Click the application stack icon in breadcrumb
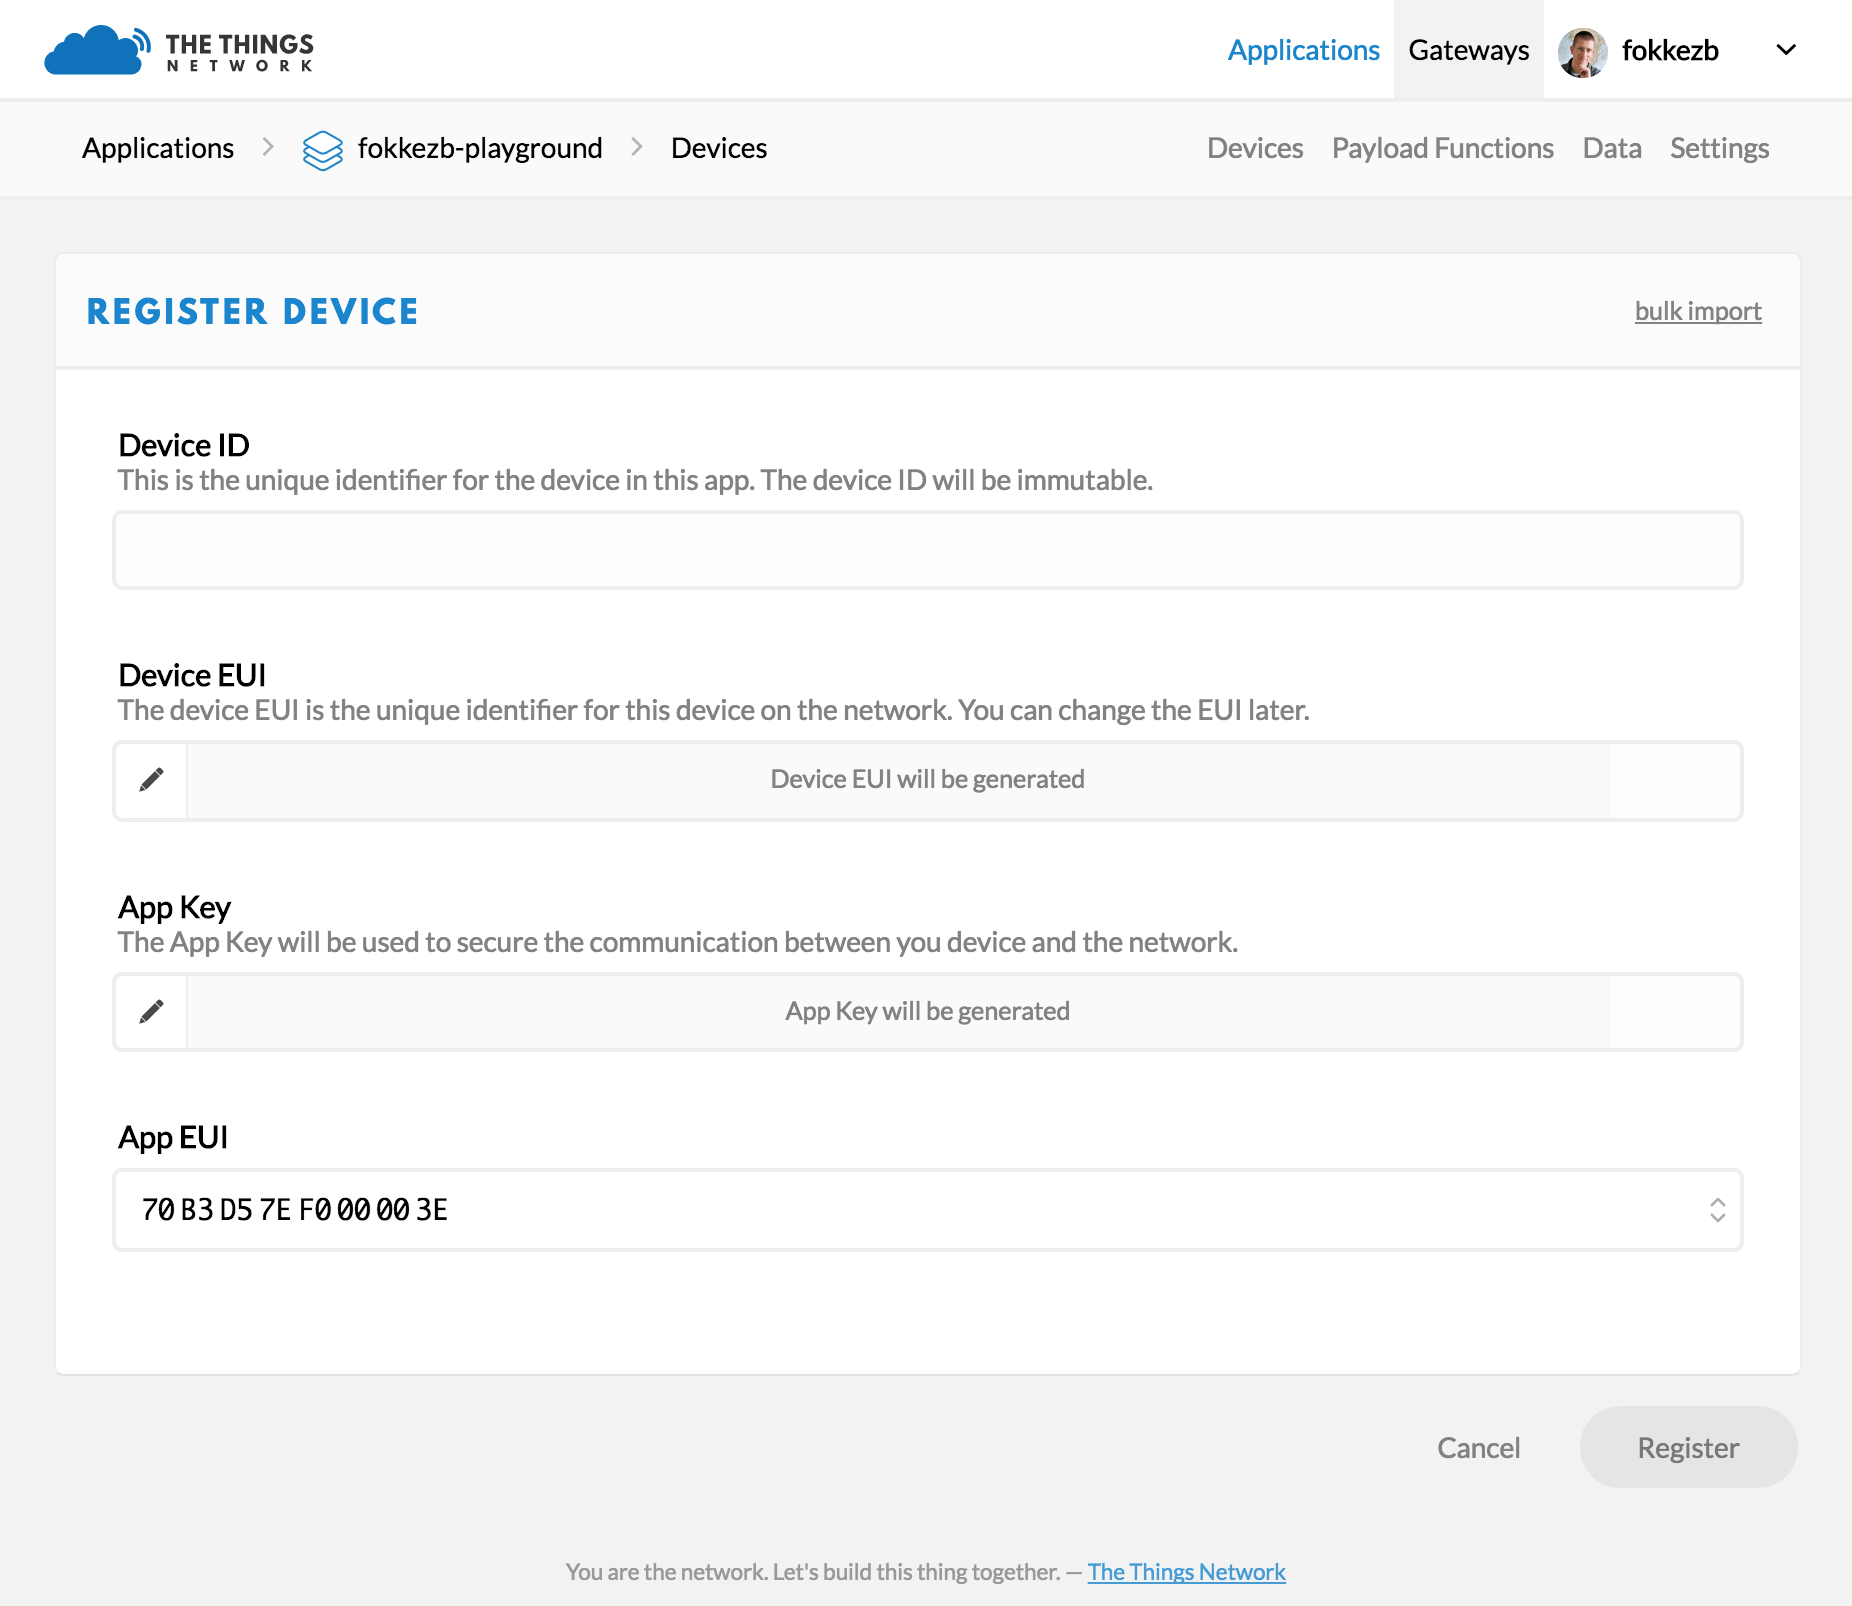 [x=322, y=148]
